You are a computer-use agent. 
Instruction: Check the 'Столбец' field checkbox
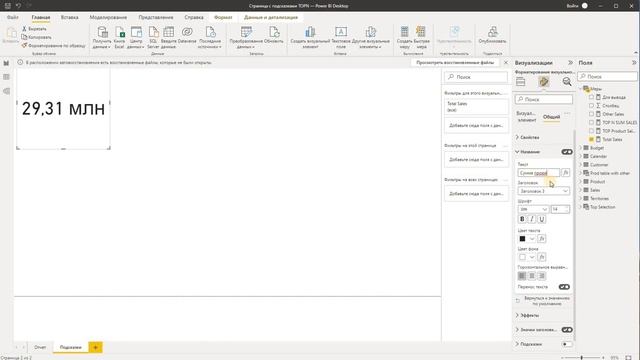point(591,106)
